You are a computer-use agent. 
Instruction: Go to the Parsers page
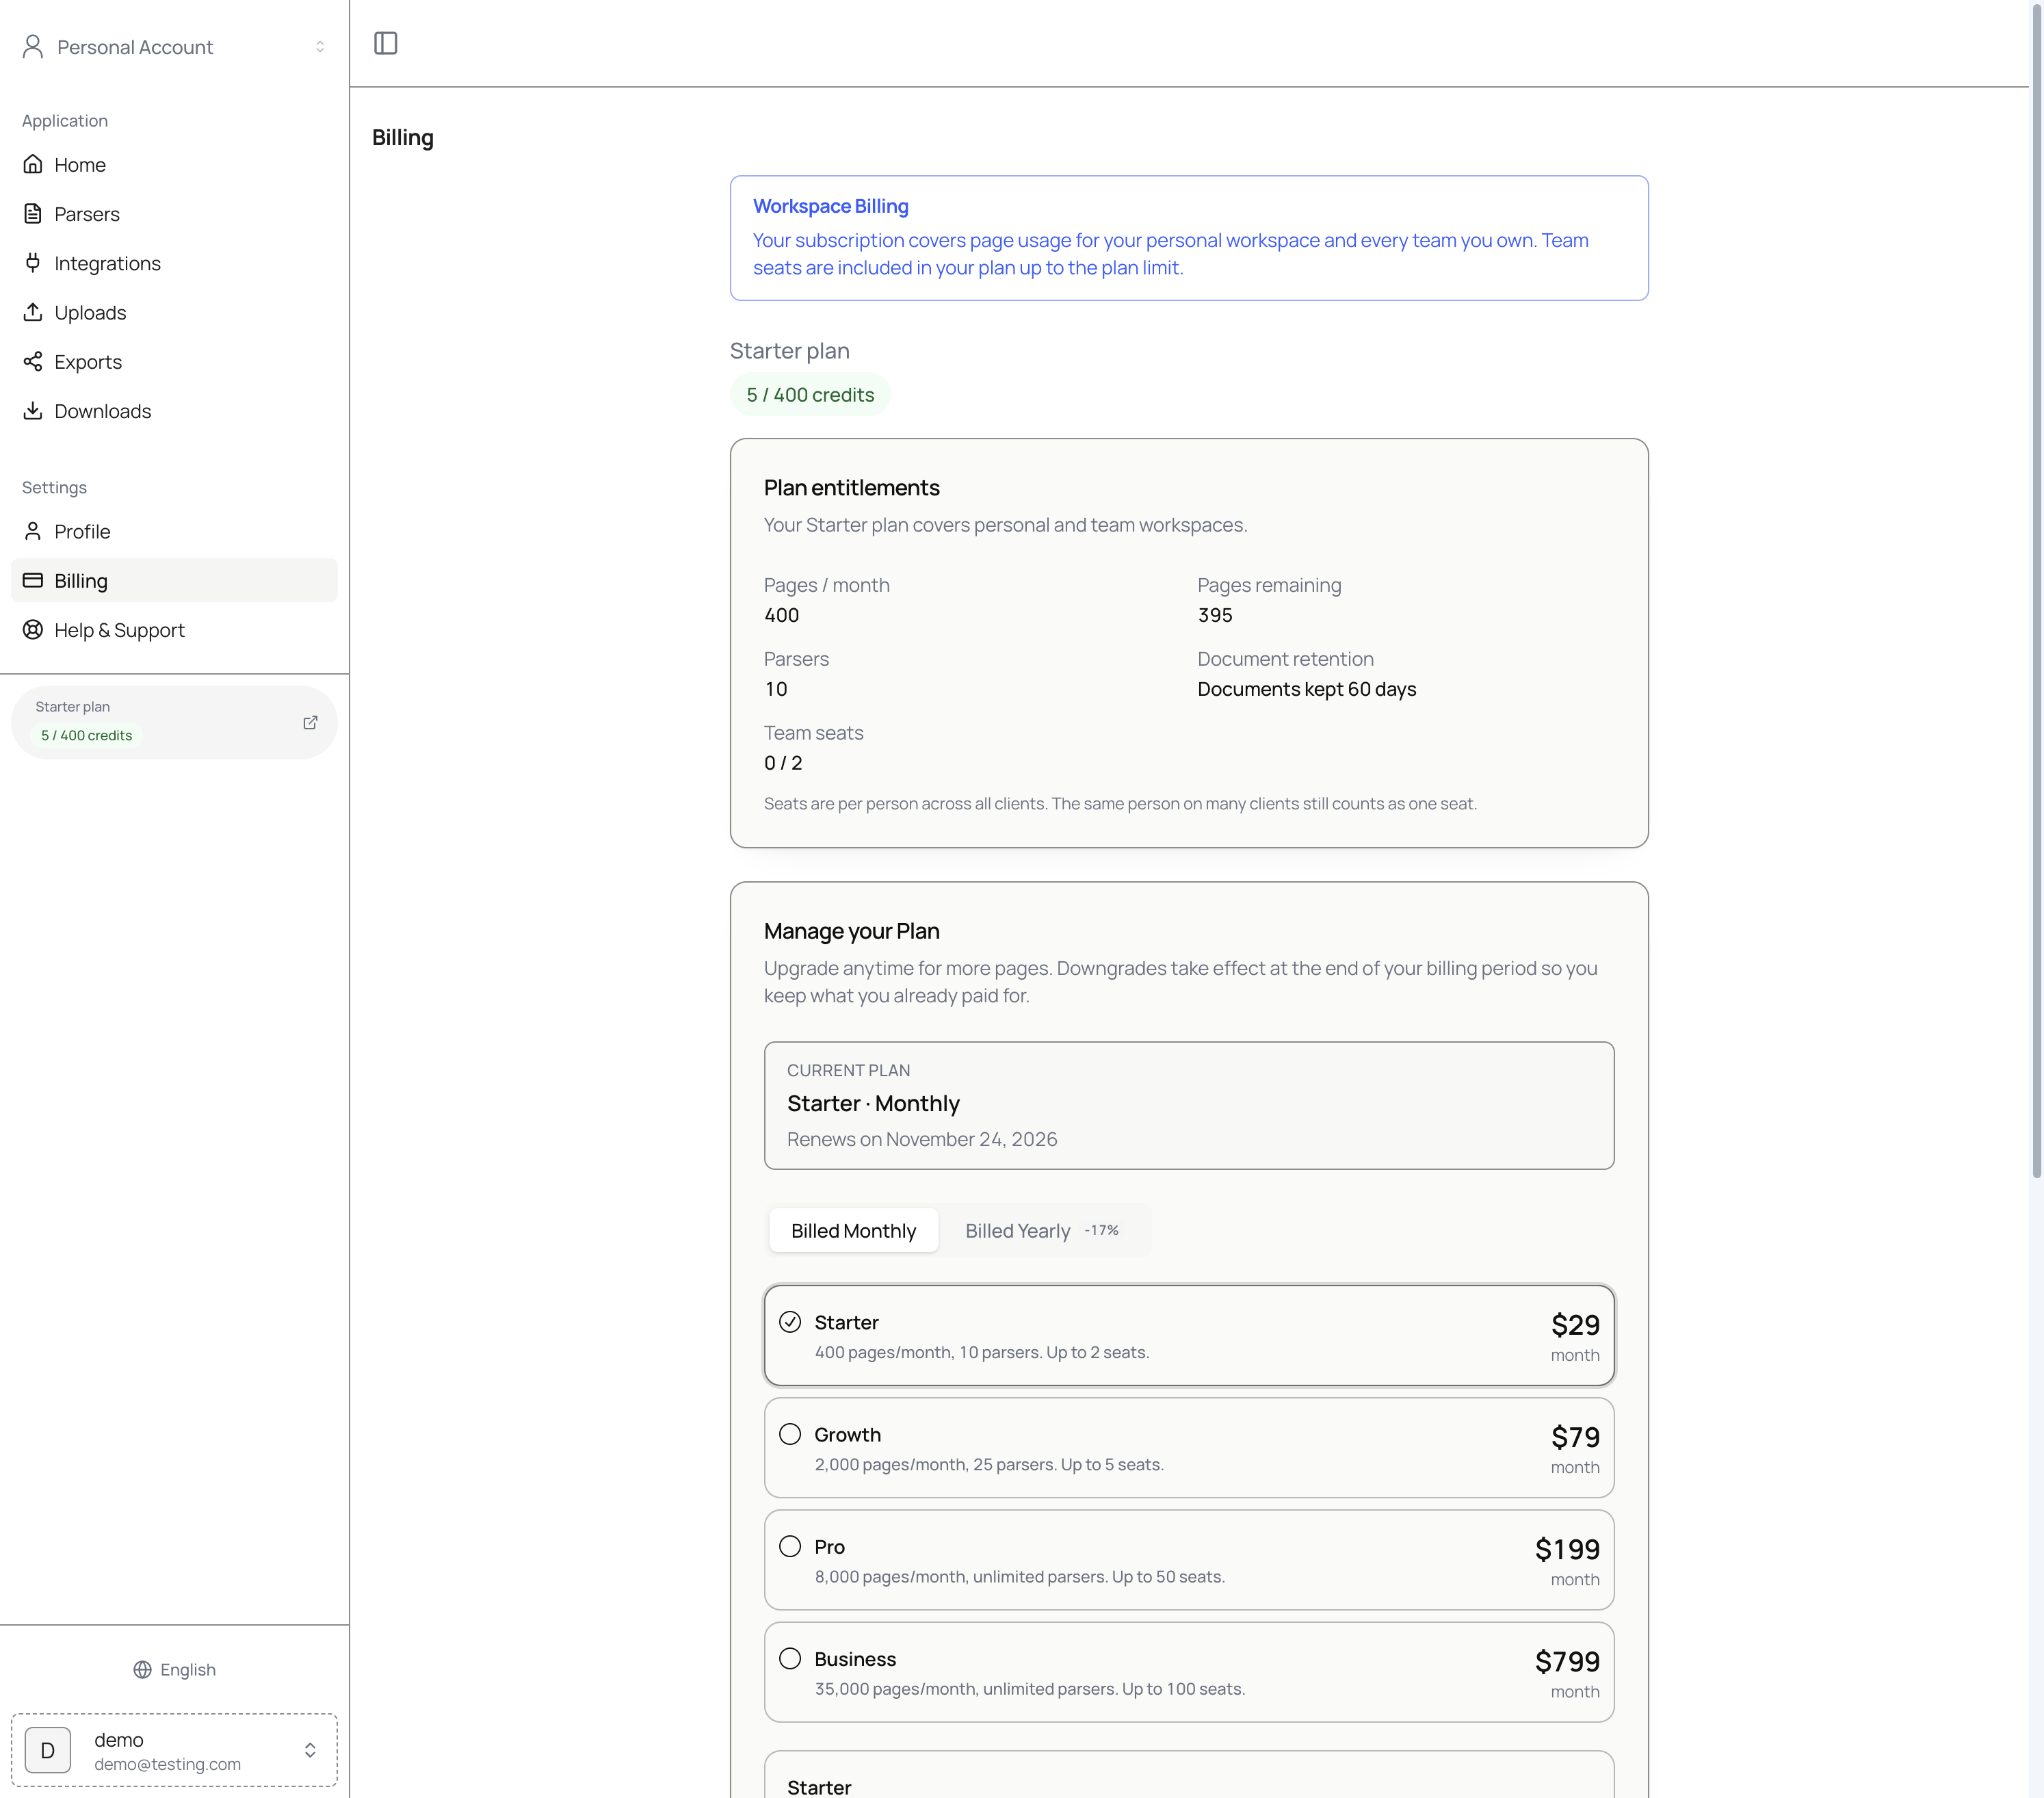[174, 213]
